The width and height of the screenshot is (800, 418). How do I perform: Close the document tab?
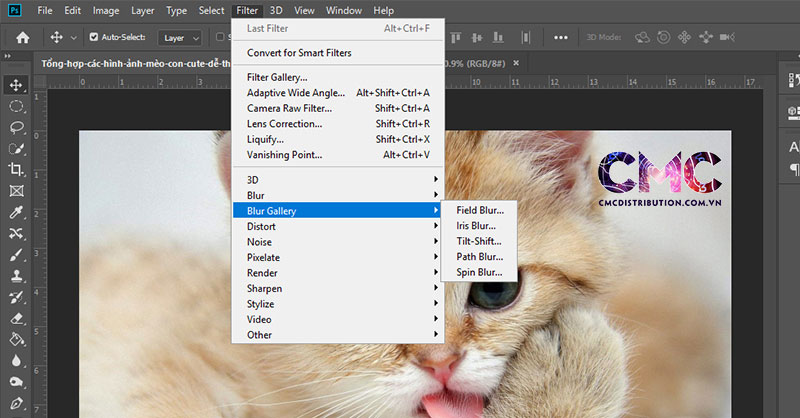516,63
